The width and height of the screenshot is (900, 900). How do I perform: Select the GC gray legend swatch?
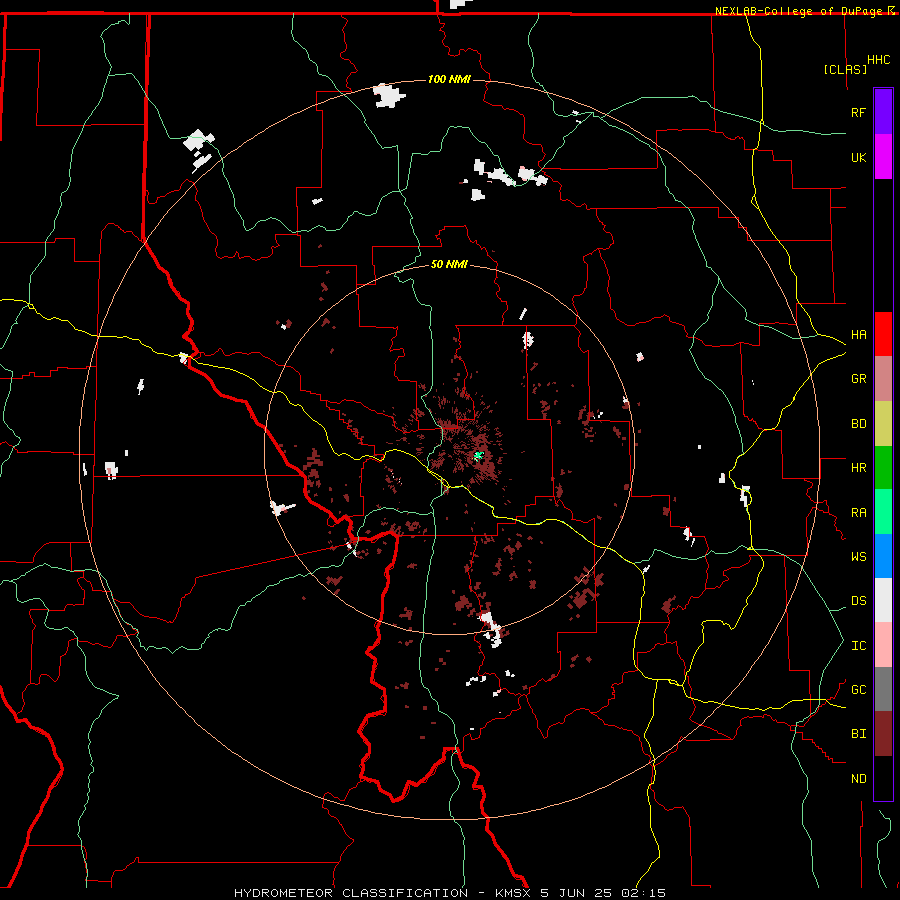point(883,689)
